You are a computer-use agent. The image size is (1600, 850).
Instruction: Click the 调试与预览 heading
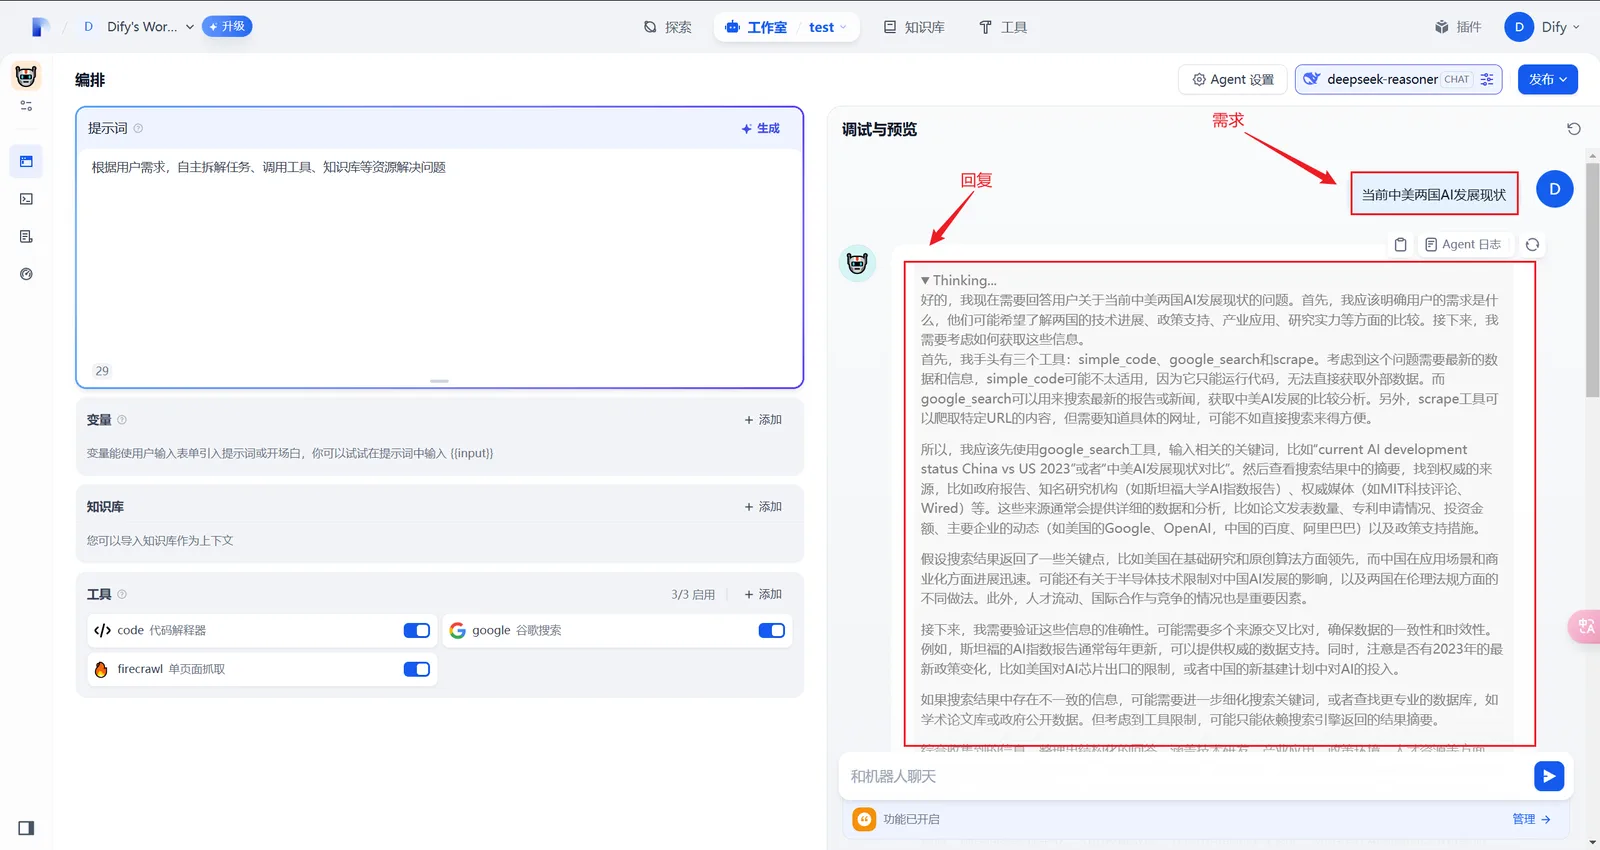pyautogui.click(x=879, y=129)
